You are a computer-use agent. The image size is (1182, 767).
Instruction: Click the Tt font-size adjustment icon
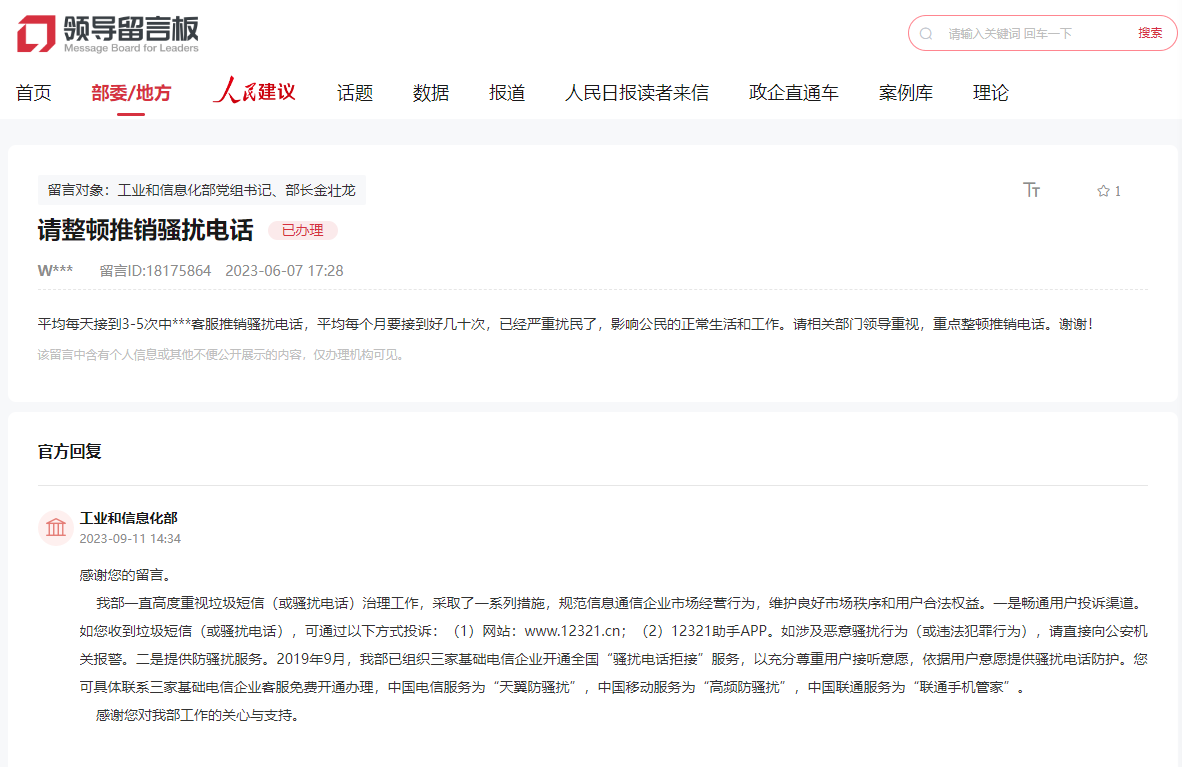(1032, 190)
